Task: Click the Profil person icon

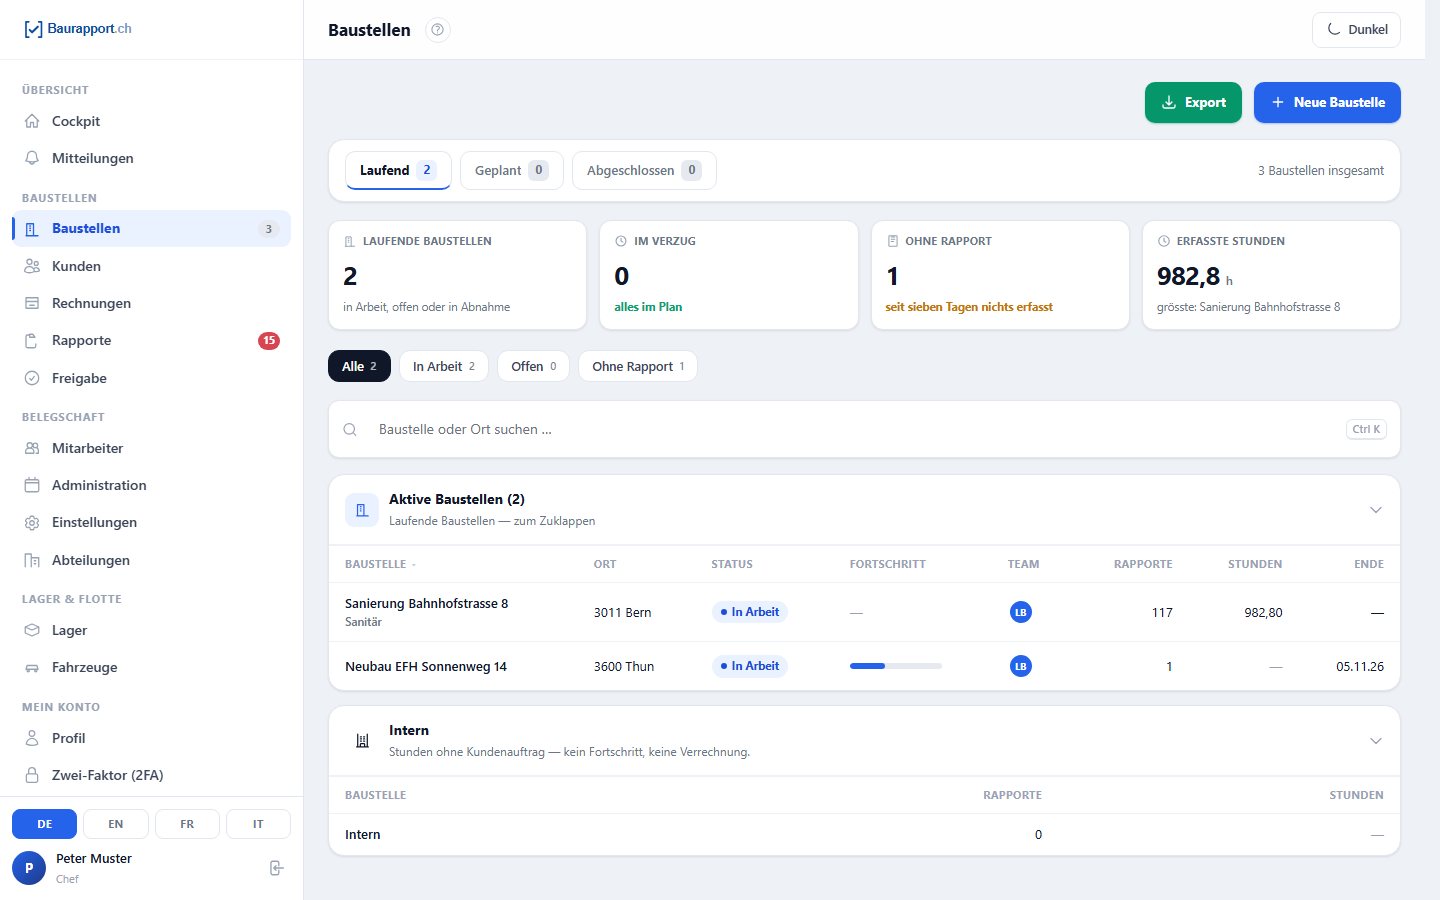Action: pos(32,738)
